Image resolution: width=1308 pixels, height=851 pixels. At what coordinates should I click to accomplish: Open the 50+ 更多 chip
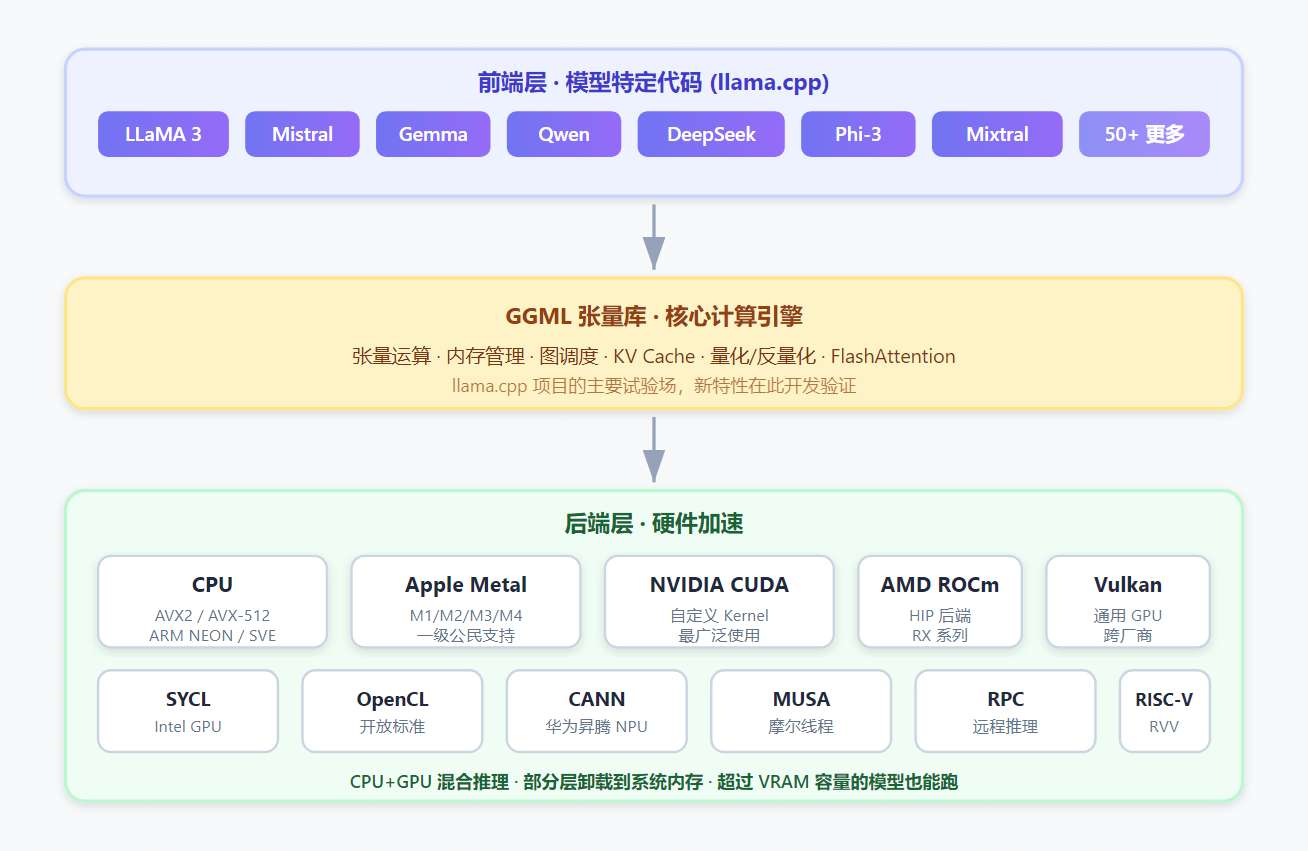pyautogui.click(x=1144, y=134)
